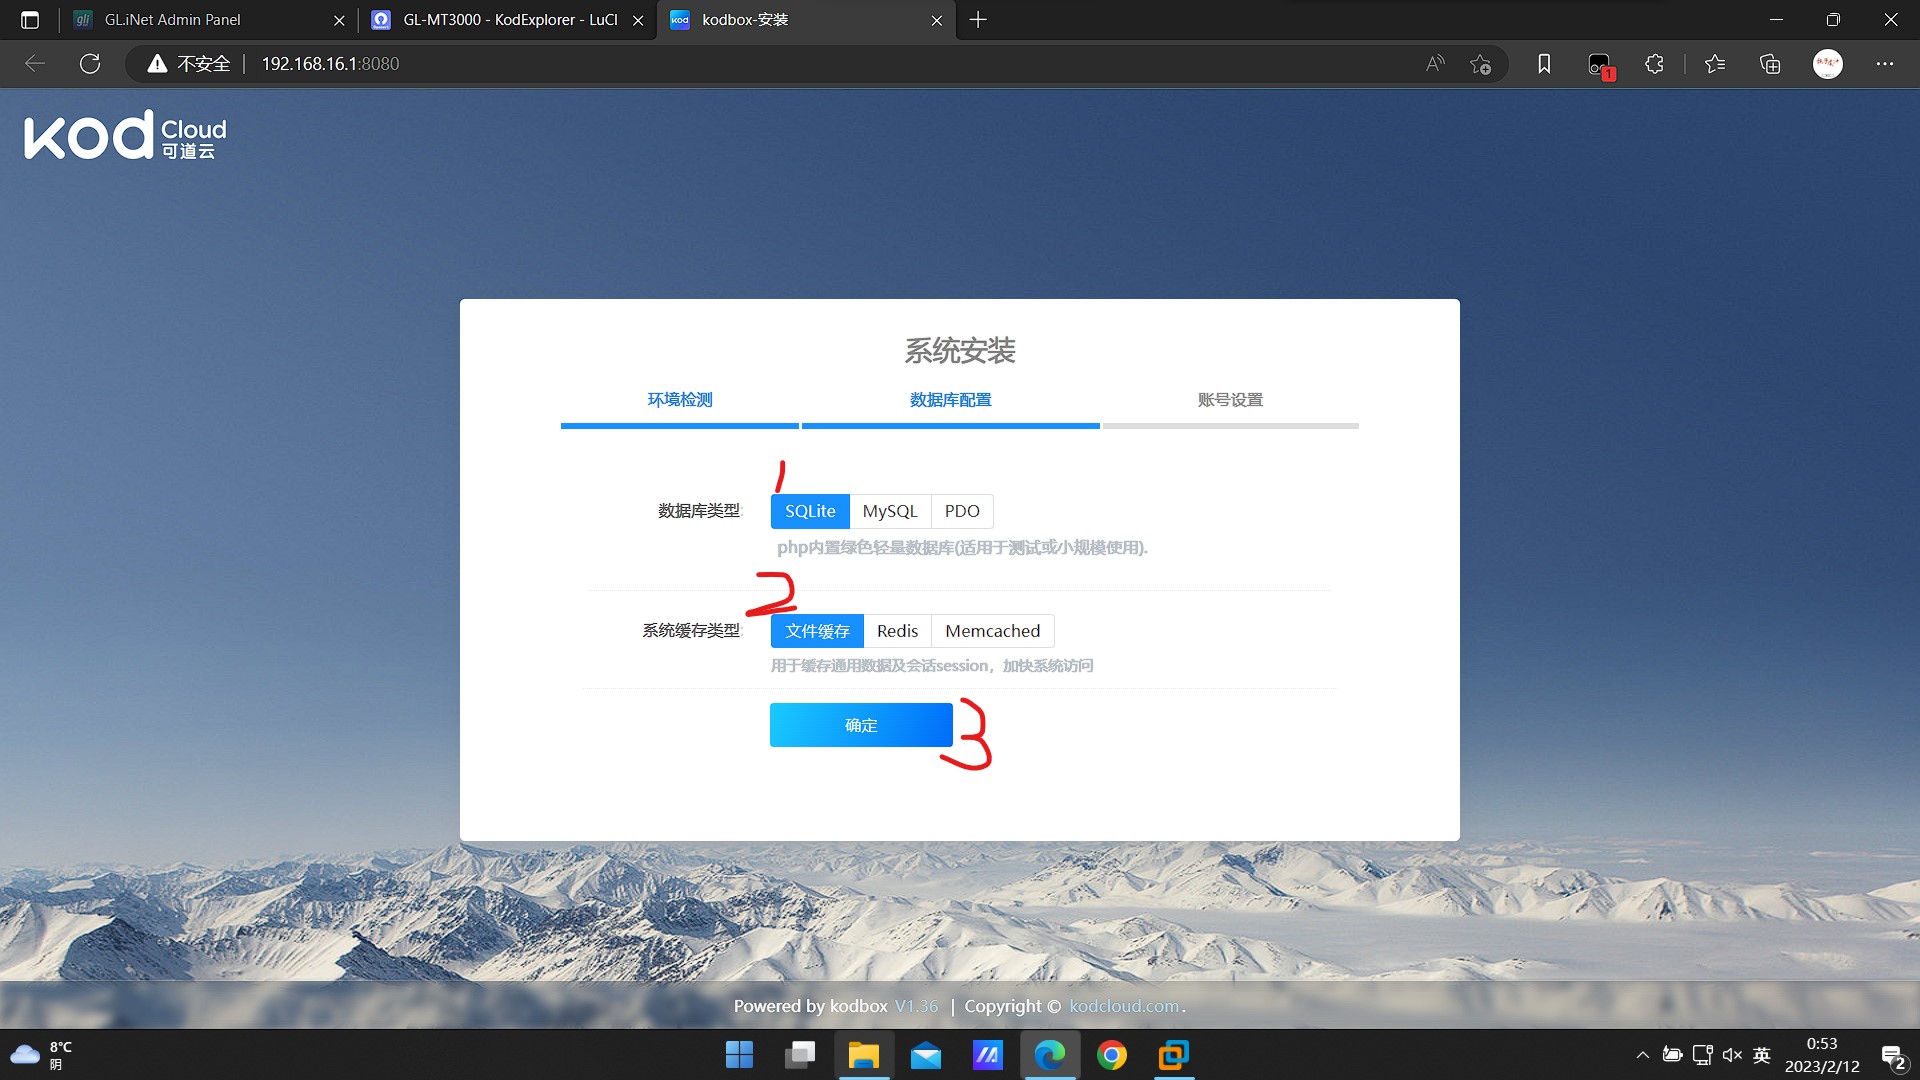Open the browser Extensions puzzle icon
This screenshot has width=1920, height=1080.
click(1654, 64)
